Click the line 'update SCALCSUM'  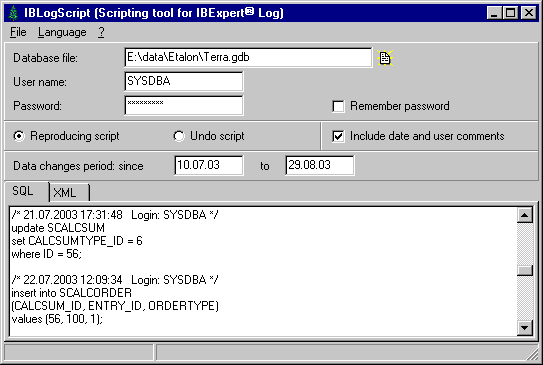pyautogui.click(x=58, y=228)
